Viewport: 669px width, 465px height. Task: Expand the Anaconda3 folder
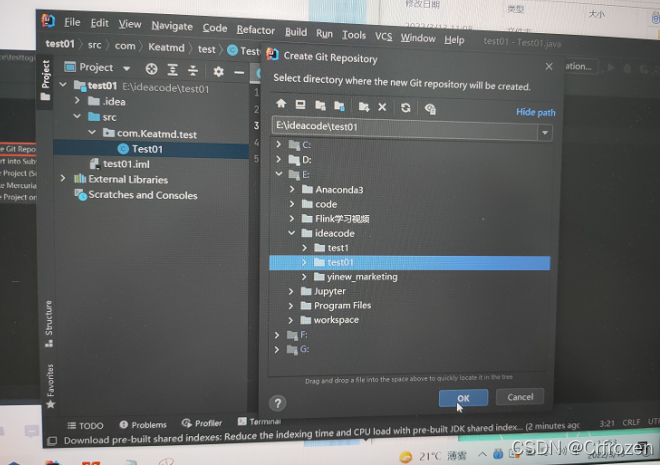(292, 189)
